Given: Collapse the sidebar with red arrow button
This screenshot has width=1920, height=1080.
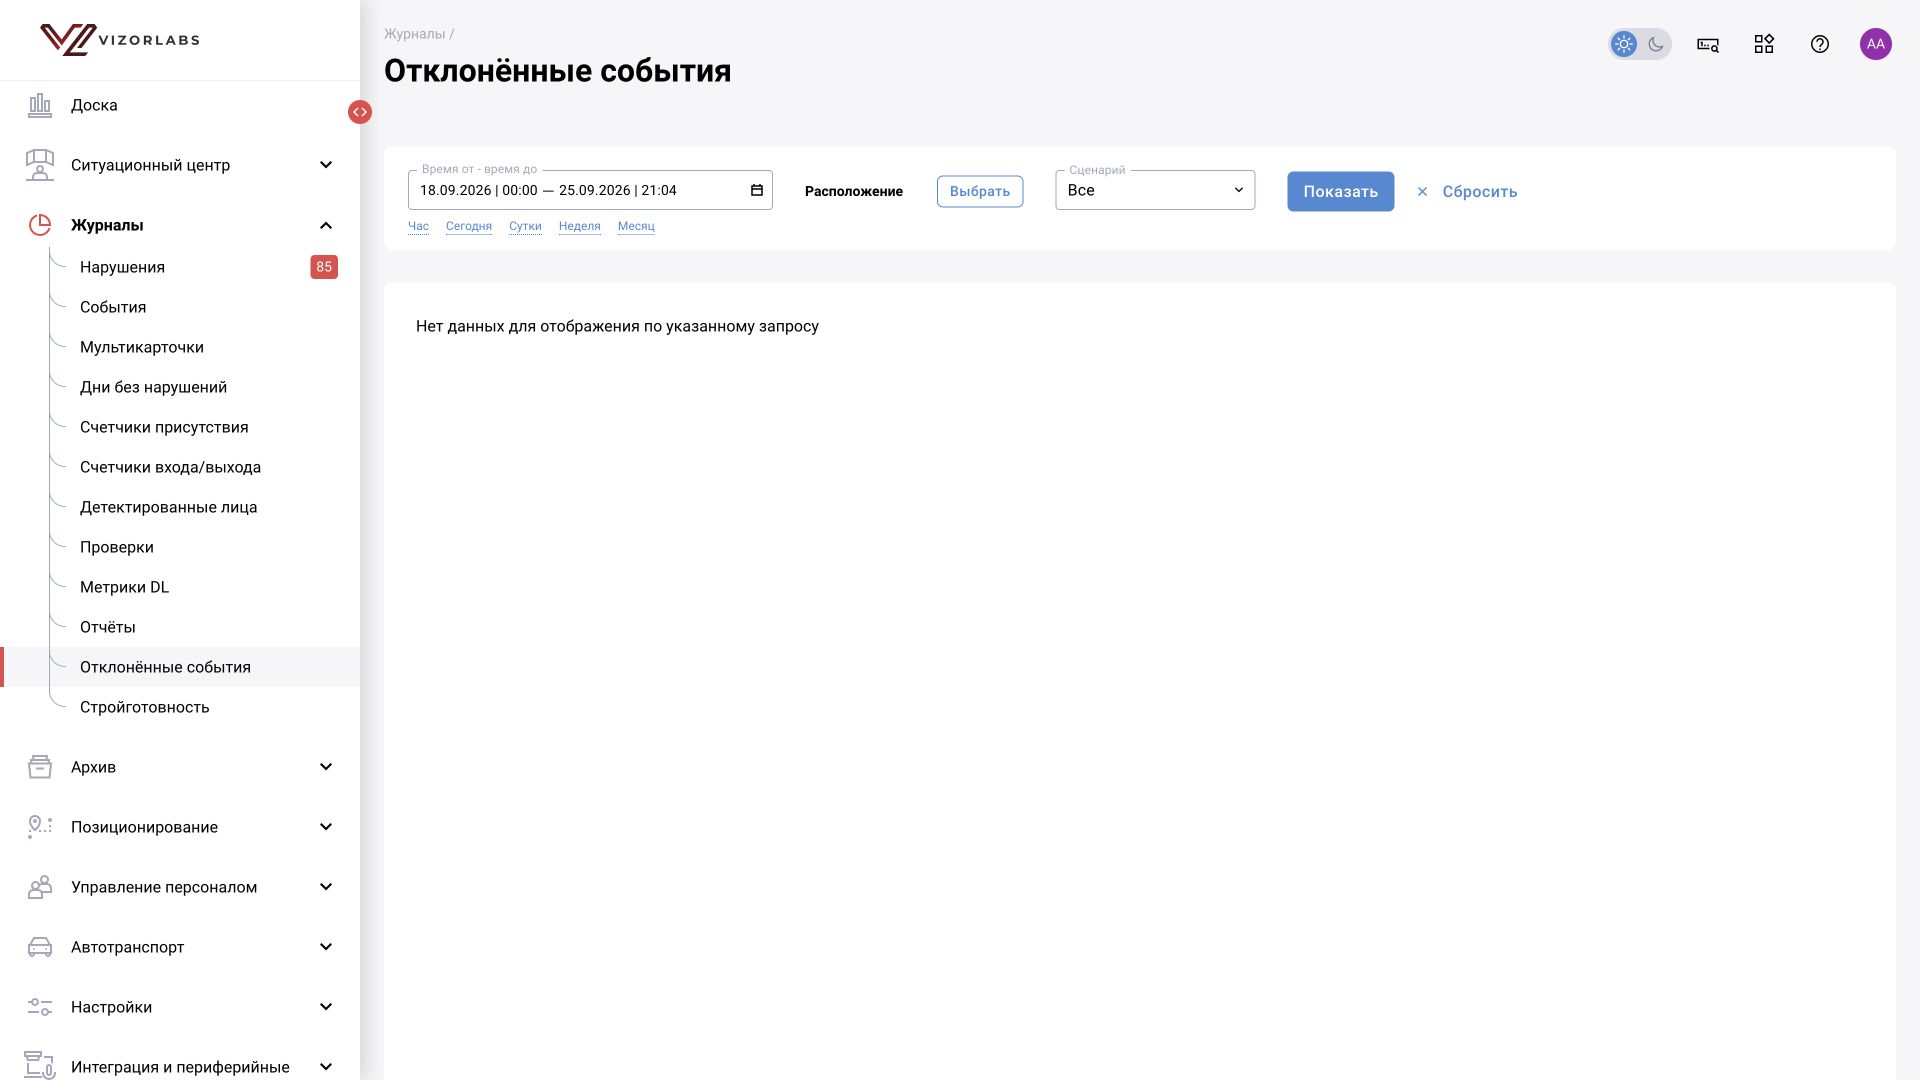Looking at the screenshot, I should click(360, 112).
